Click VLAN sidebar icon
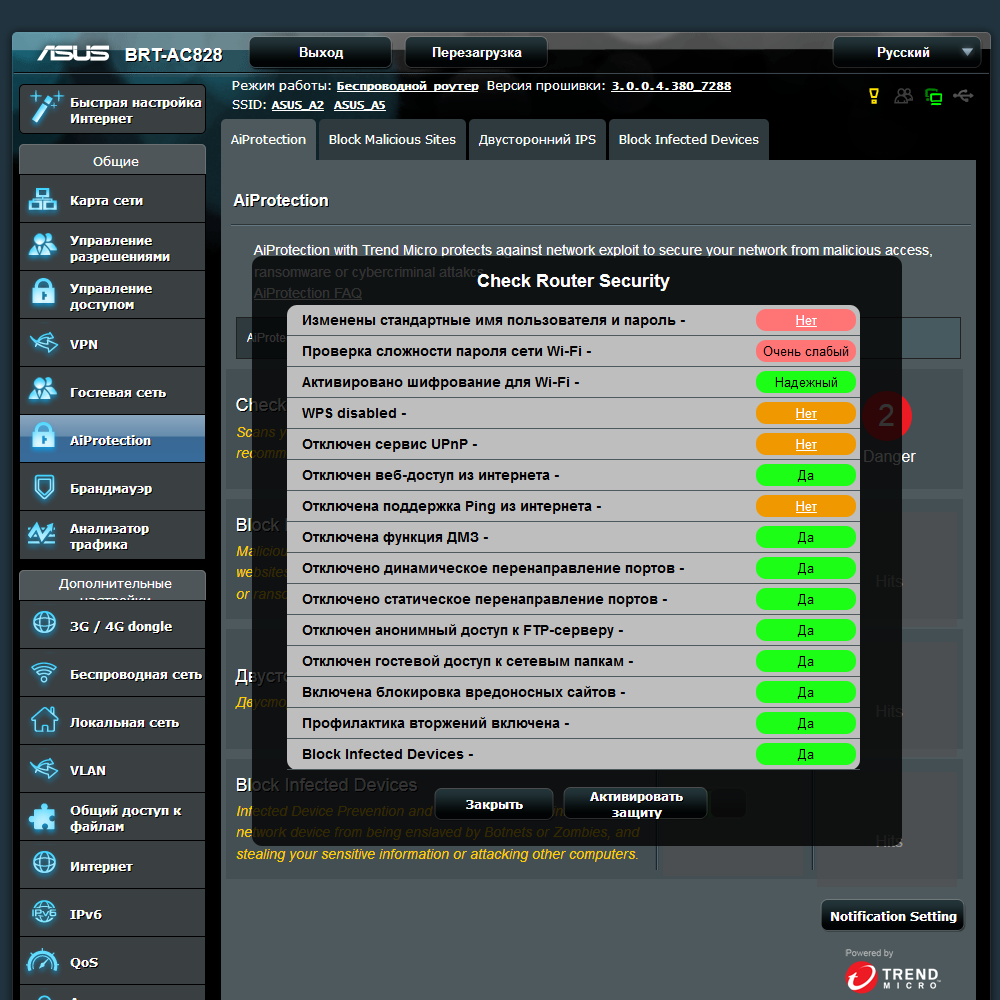The height and width of the screenshot is (1000, 1000). pos(43,768)
